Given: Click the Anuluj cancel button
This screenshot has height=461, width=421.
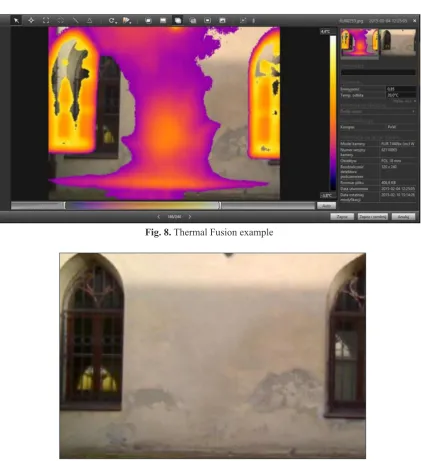Looking at the screenshot, I should point(403,217).
